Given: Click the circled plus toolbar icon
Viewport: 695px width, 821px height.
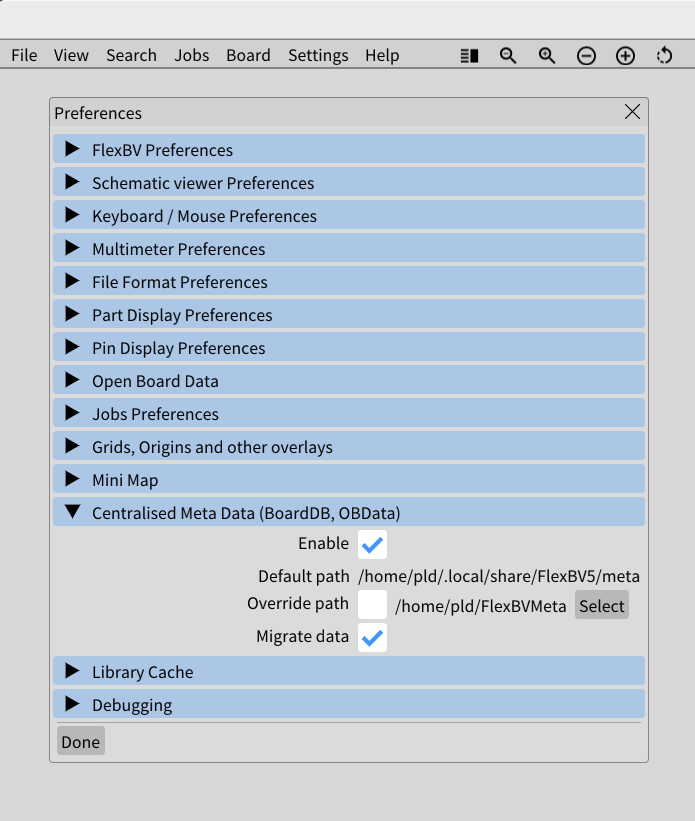Looking at the screenshot, I should [625, 56].
